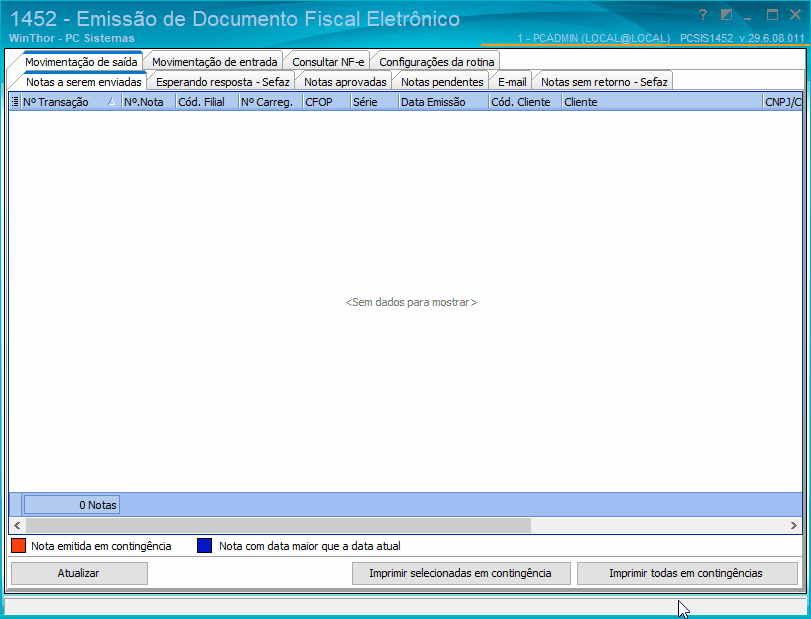Click Imprimir todas em contingências button
Screen dimensions: 811x619
[686, 573]
